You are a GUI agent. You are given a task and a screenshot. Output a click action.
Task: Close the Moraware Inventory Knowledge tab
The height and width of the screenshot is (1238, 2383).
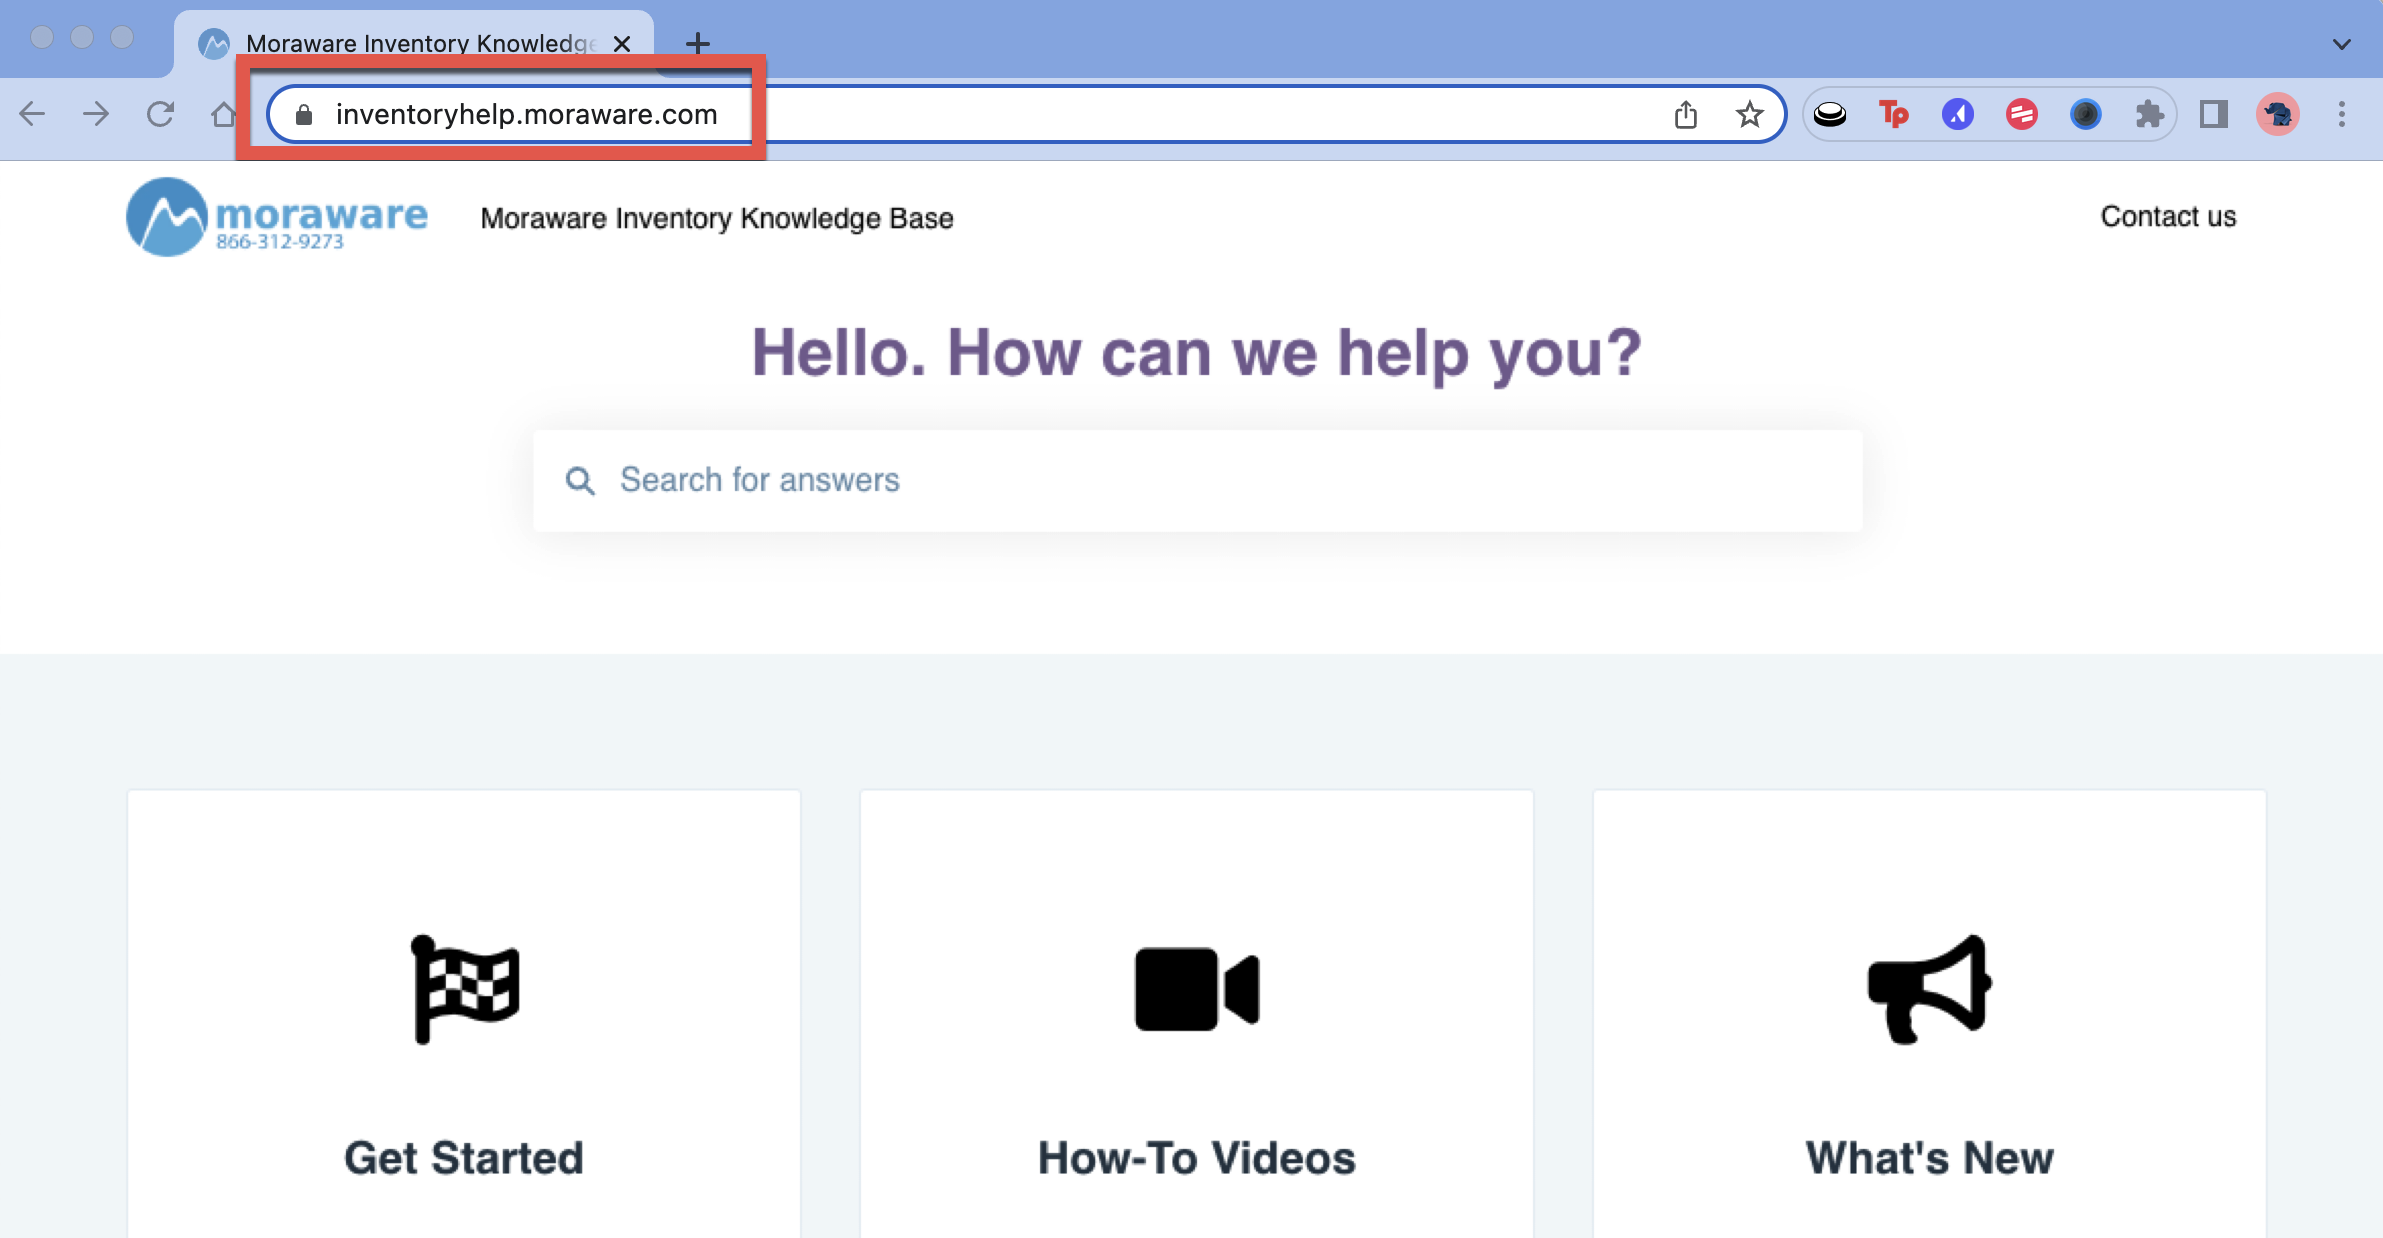point(622,44)
